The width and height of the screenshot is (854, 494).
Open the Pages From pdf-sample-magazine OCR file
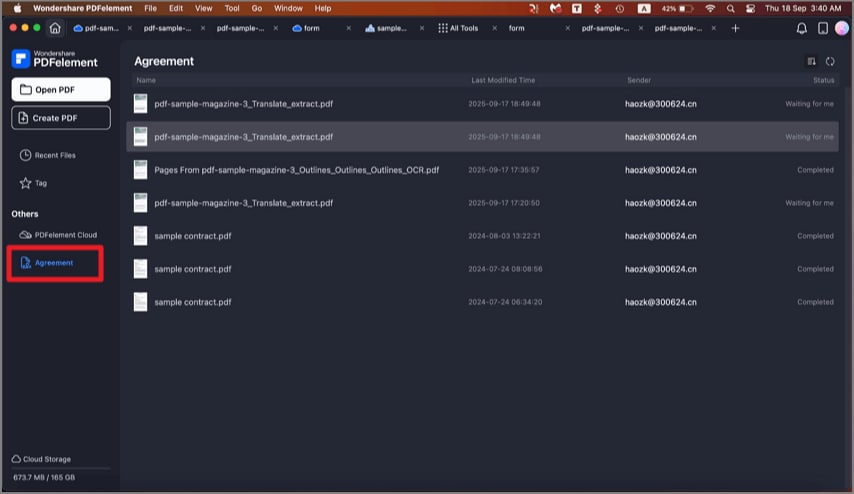click(296, 170)
